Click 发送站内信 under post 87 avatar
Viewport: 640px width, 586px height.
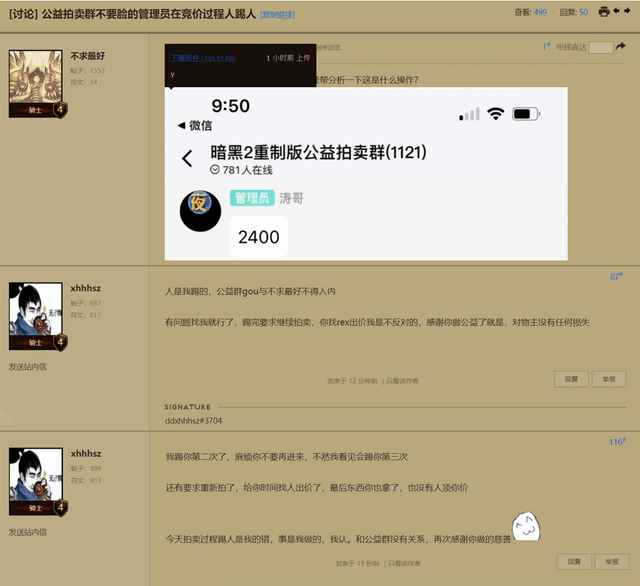27,367
